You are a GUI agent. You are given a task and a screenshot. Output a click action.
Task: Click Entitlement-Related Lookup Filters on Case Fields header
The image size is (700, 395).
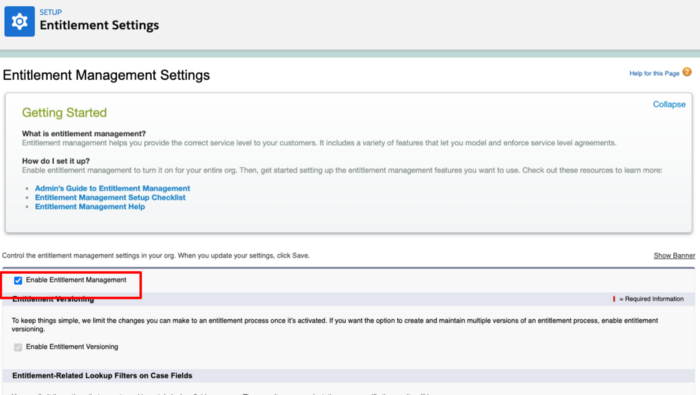[102, 376]
